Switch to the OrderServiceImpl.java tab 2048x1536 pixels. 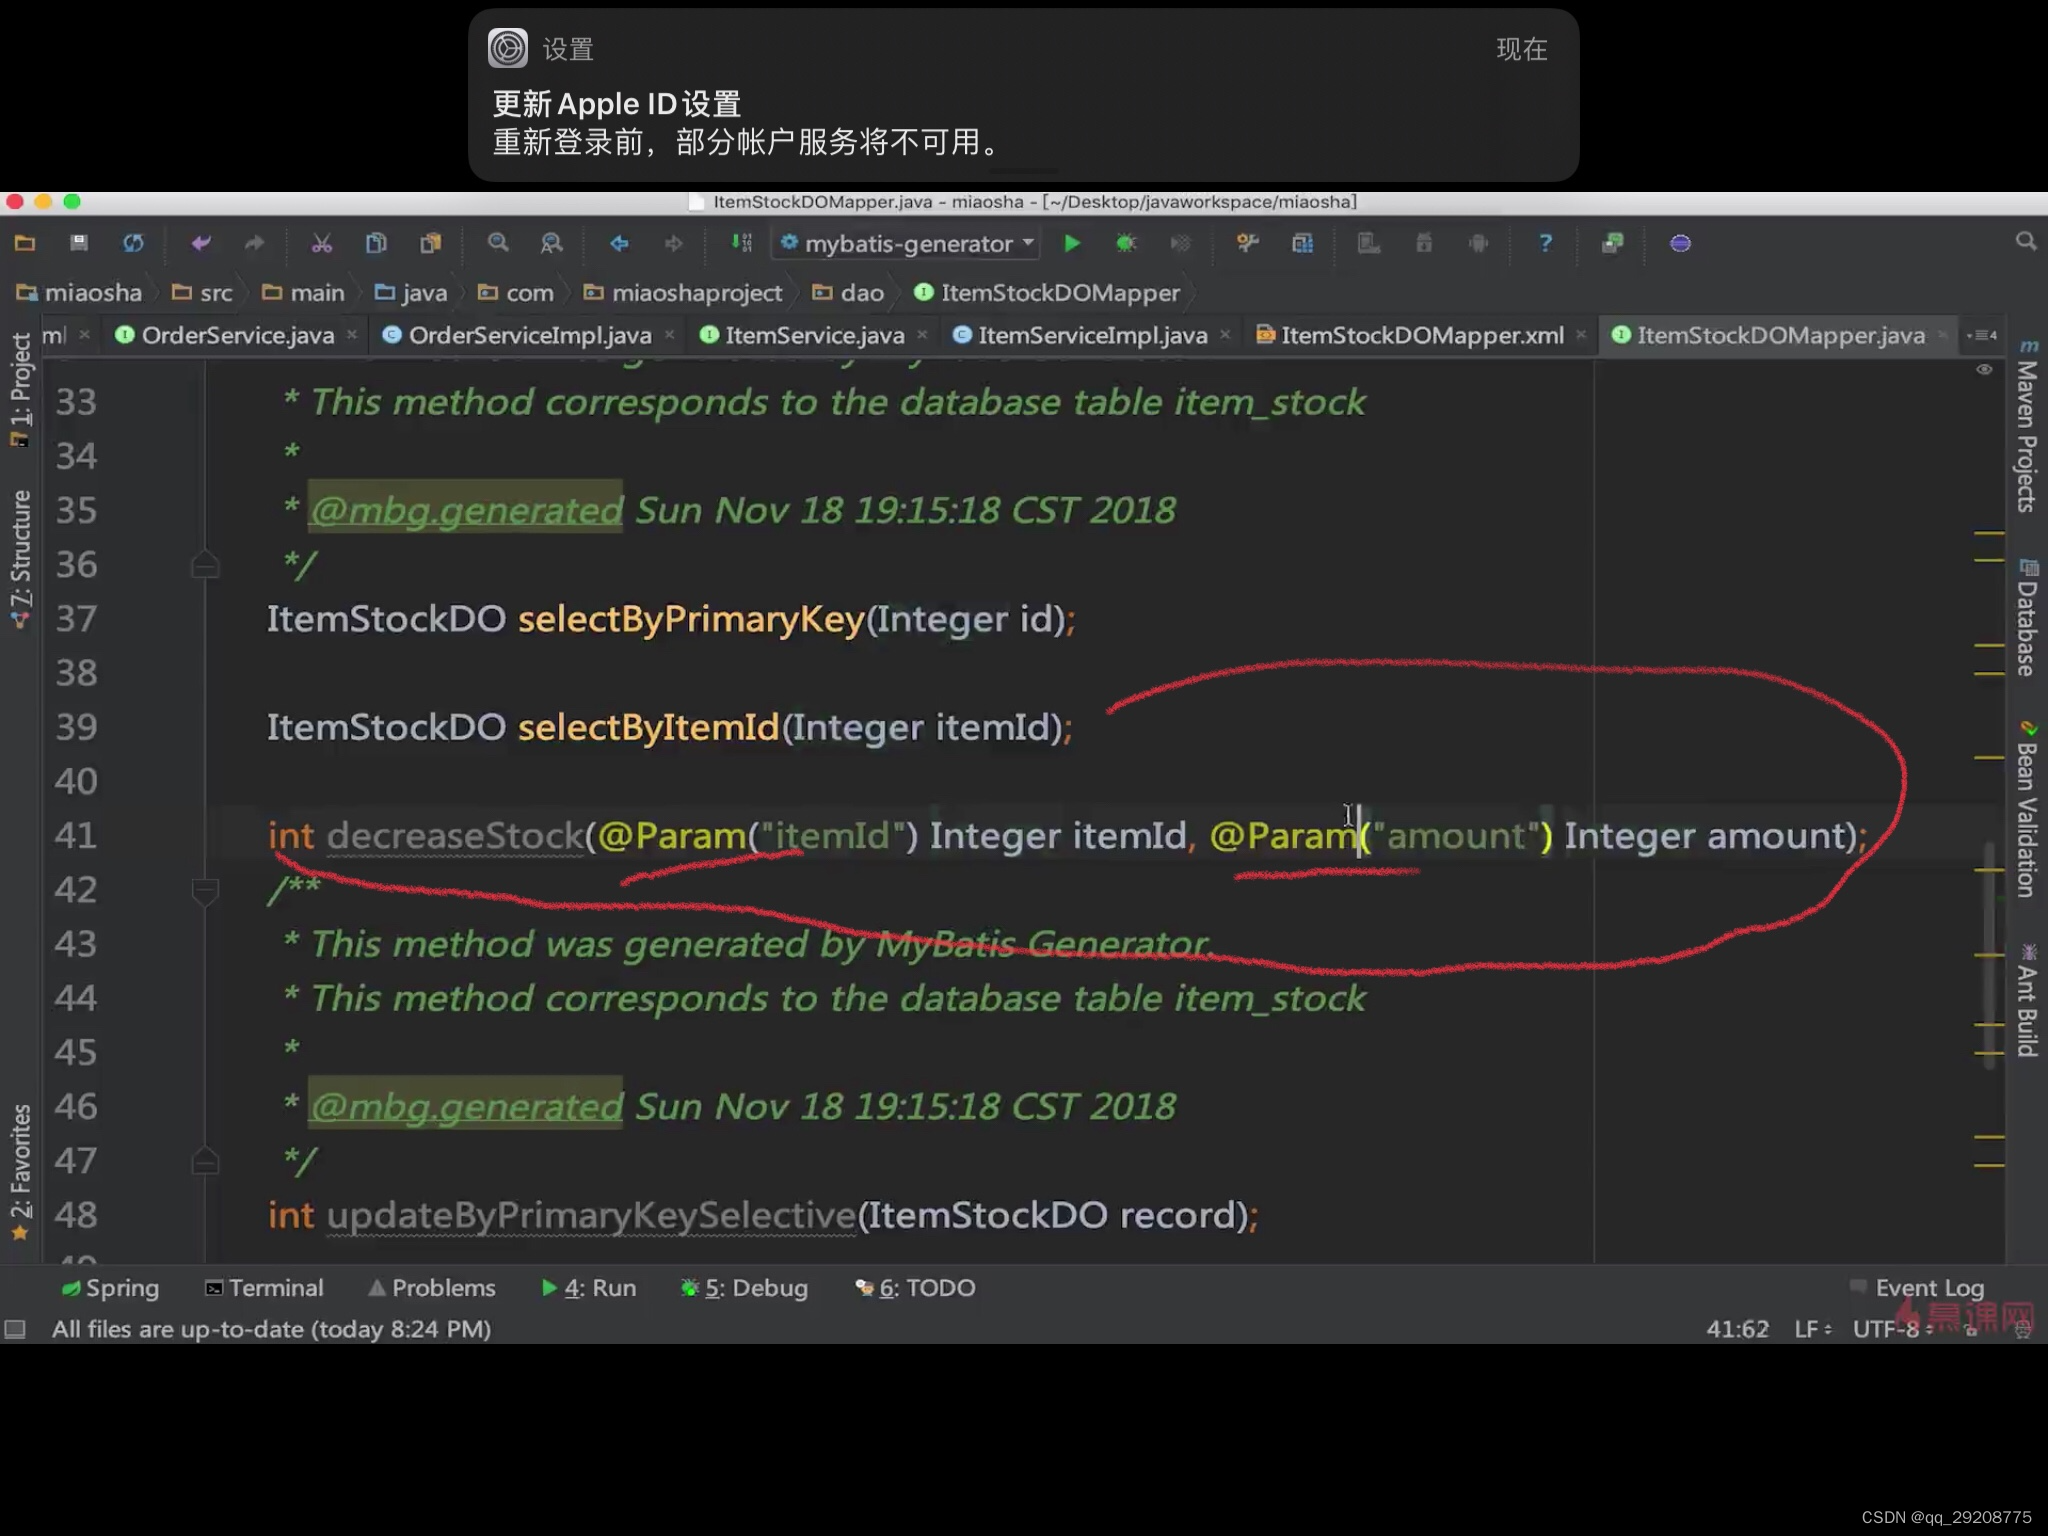click(529, 335)
